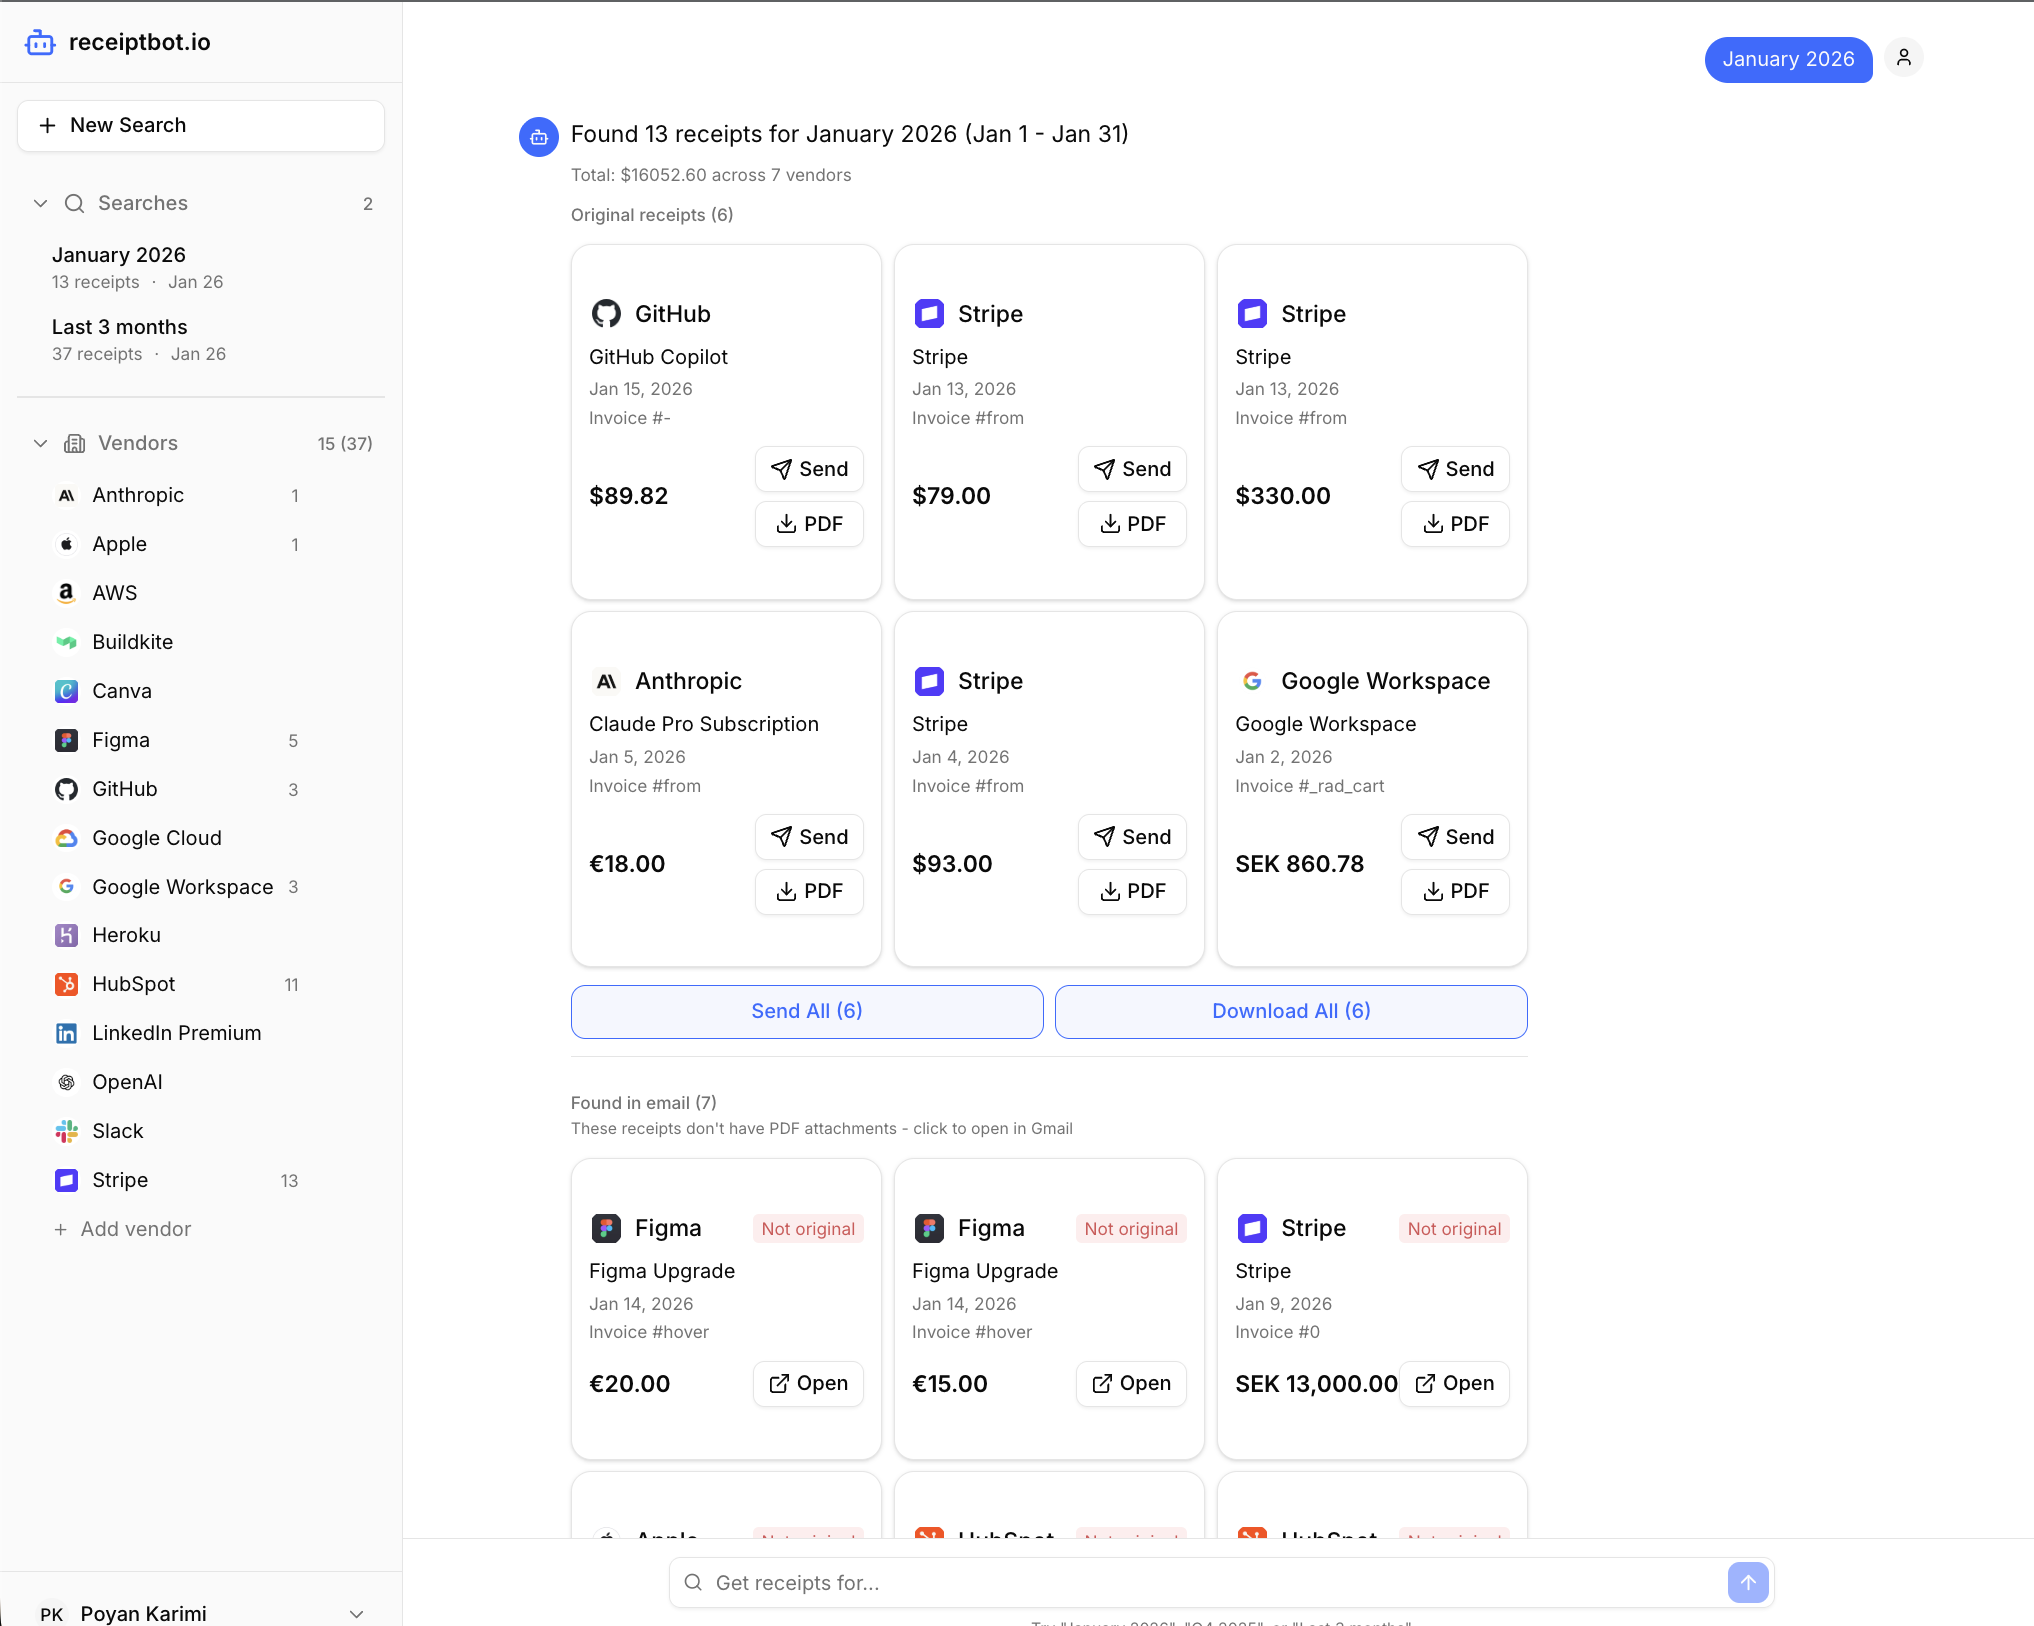
Task: Click the HubSpot vendor icon in sidebar
Action: click(x=66, y=984)
